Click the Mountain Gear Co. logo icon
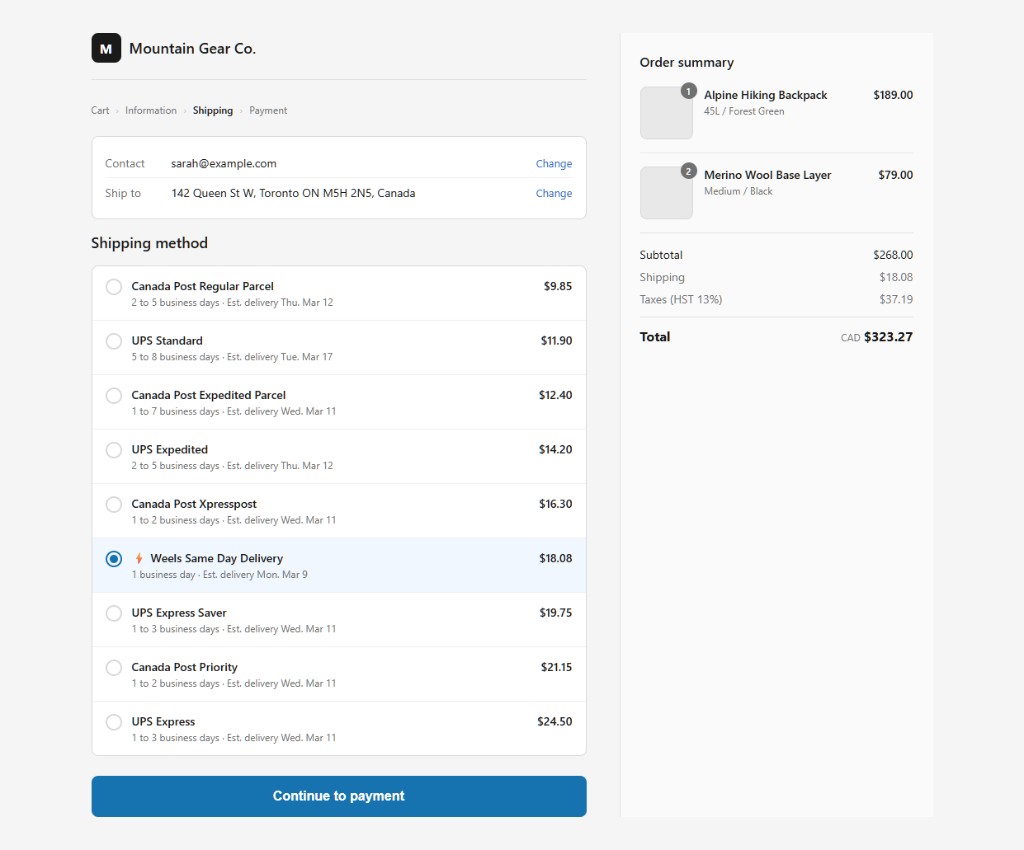 pos(106,47)
